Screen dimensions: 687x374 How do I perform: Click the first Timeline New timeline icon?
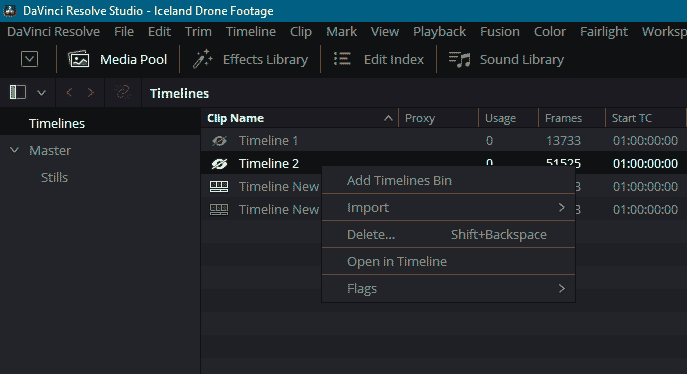pyautogui.click(x=219, y=187)
